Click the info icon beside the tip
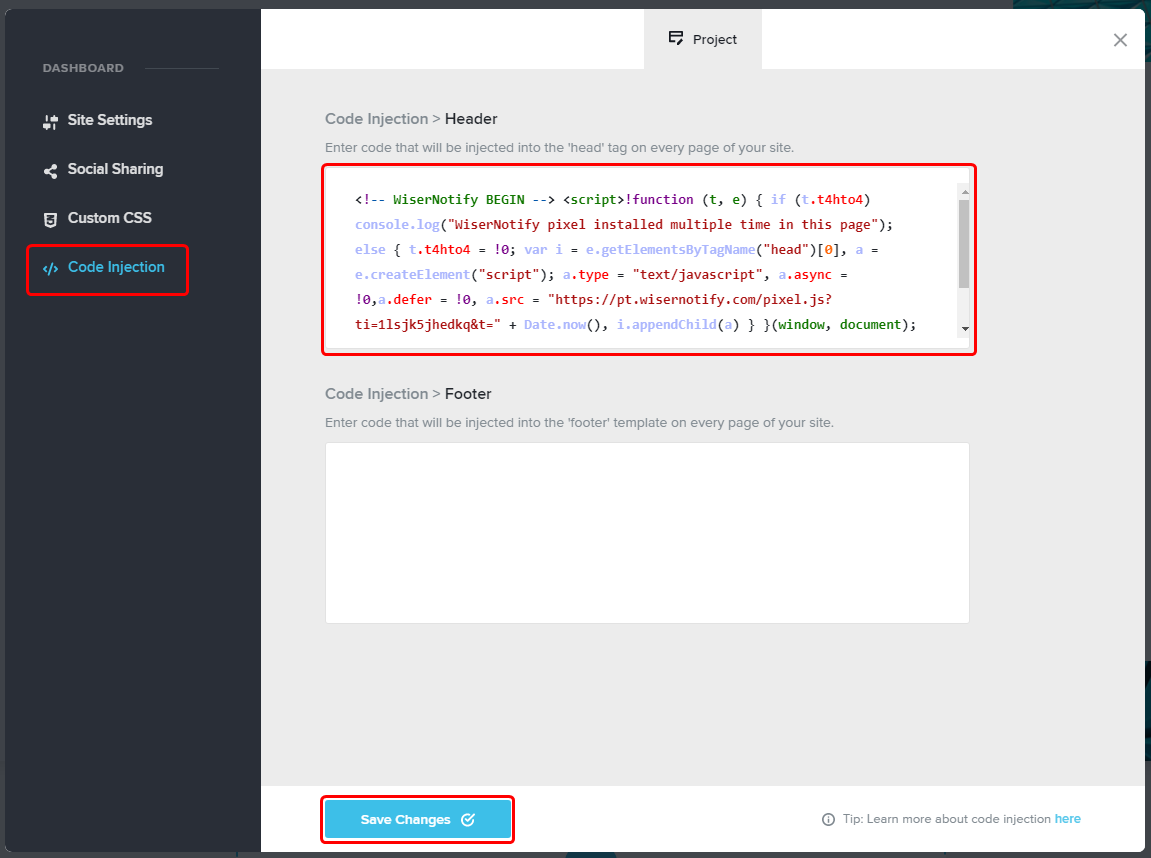The width and height of the screenshot is (1151, 858). point(828,820)
